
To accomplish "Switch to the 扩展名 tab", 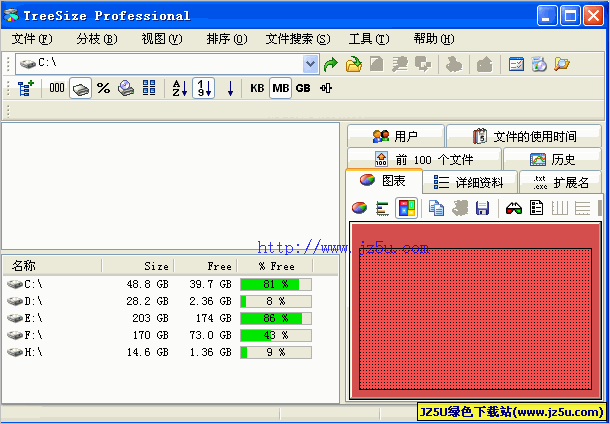I will click(x=561, y=182).
